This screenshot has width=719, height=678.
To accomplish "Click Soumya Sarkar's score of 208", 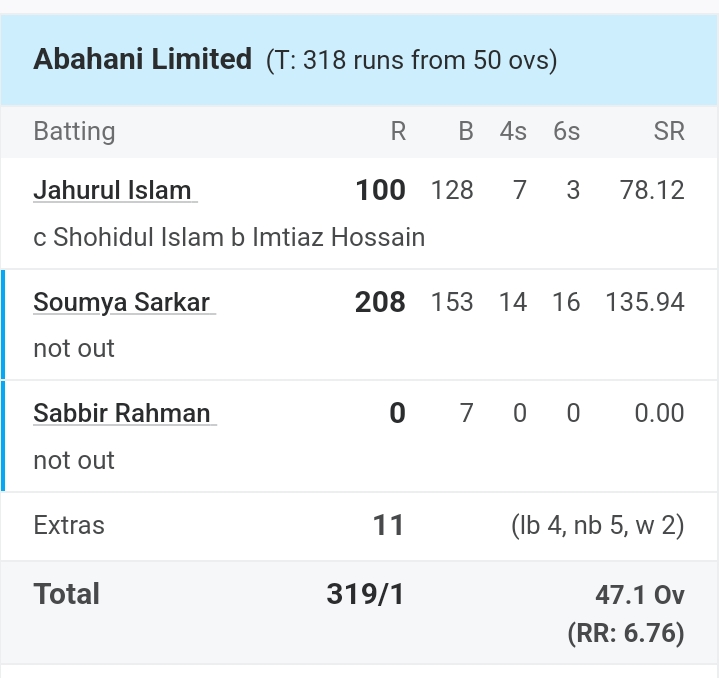I will 380,302.
